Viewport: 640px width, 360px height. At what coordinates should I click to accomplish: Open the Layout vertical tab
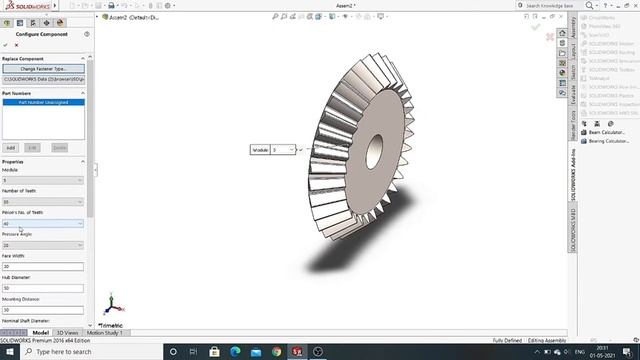(x=573, y=51)
